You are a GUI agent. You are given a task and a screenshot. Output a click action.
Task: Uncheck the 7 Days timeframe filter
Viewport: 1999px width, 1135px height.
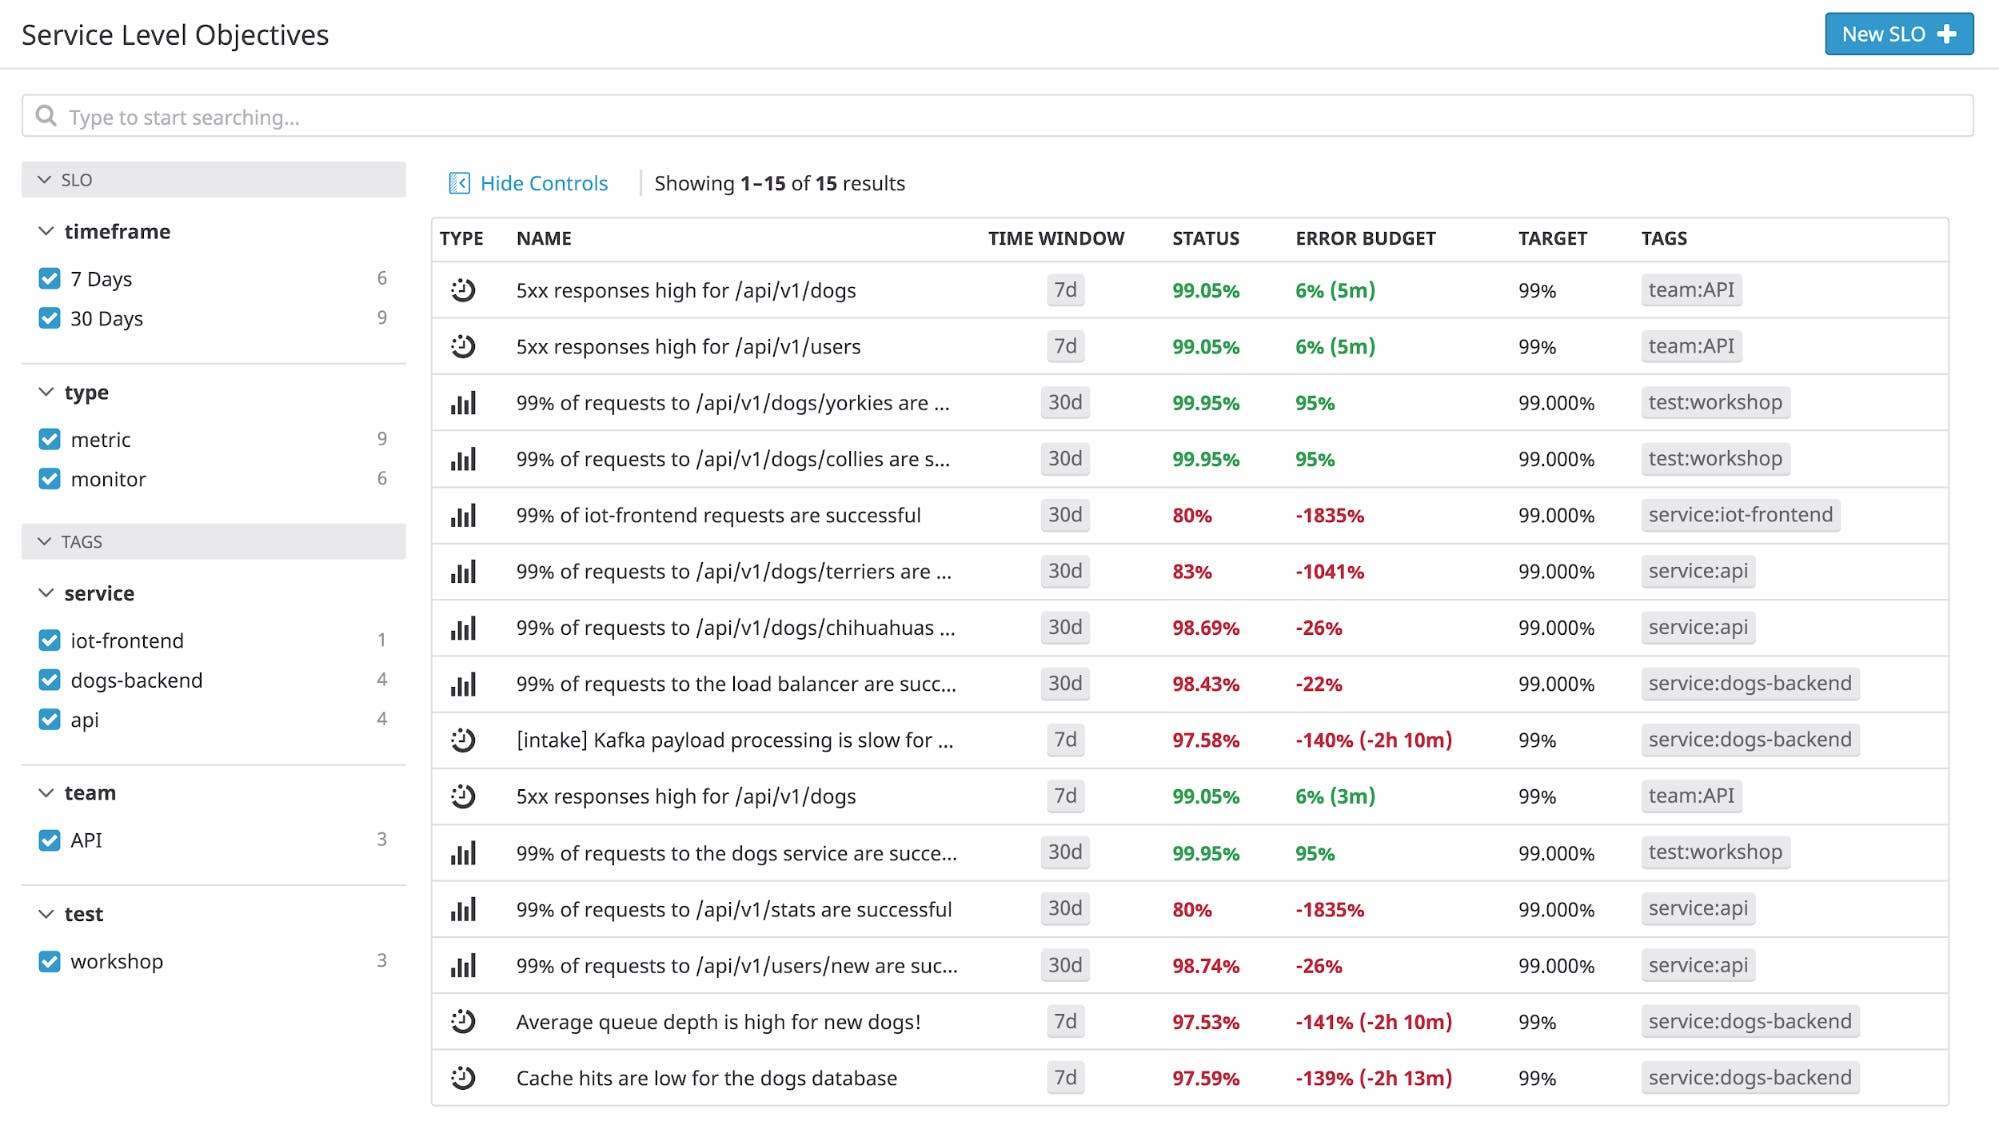pos(50,278)
